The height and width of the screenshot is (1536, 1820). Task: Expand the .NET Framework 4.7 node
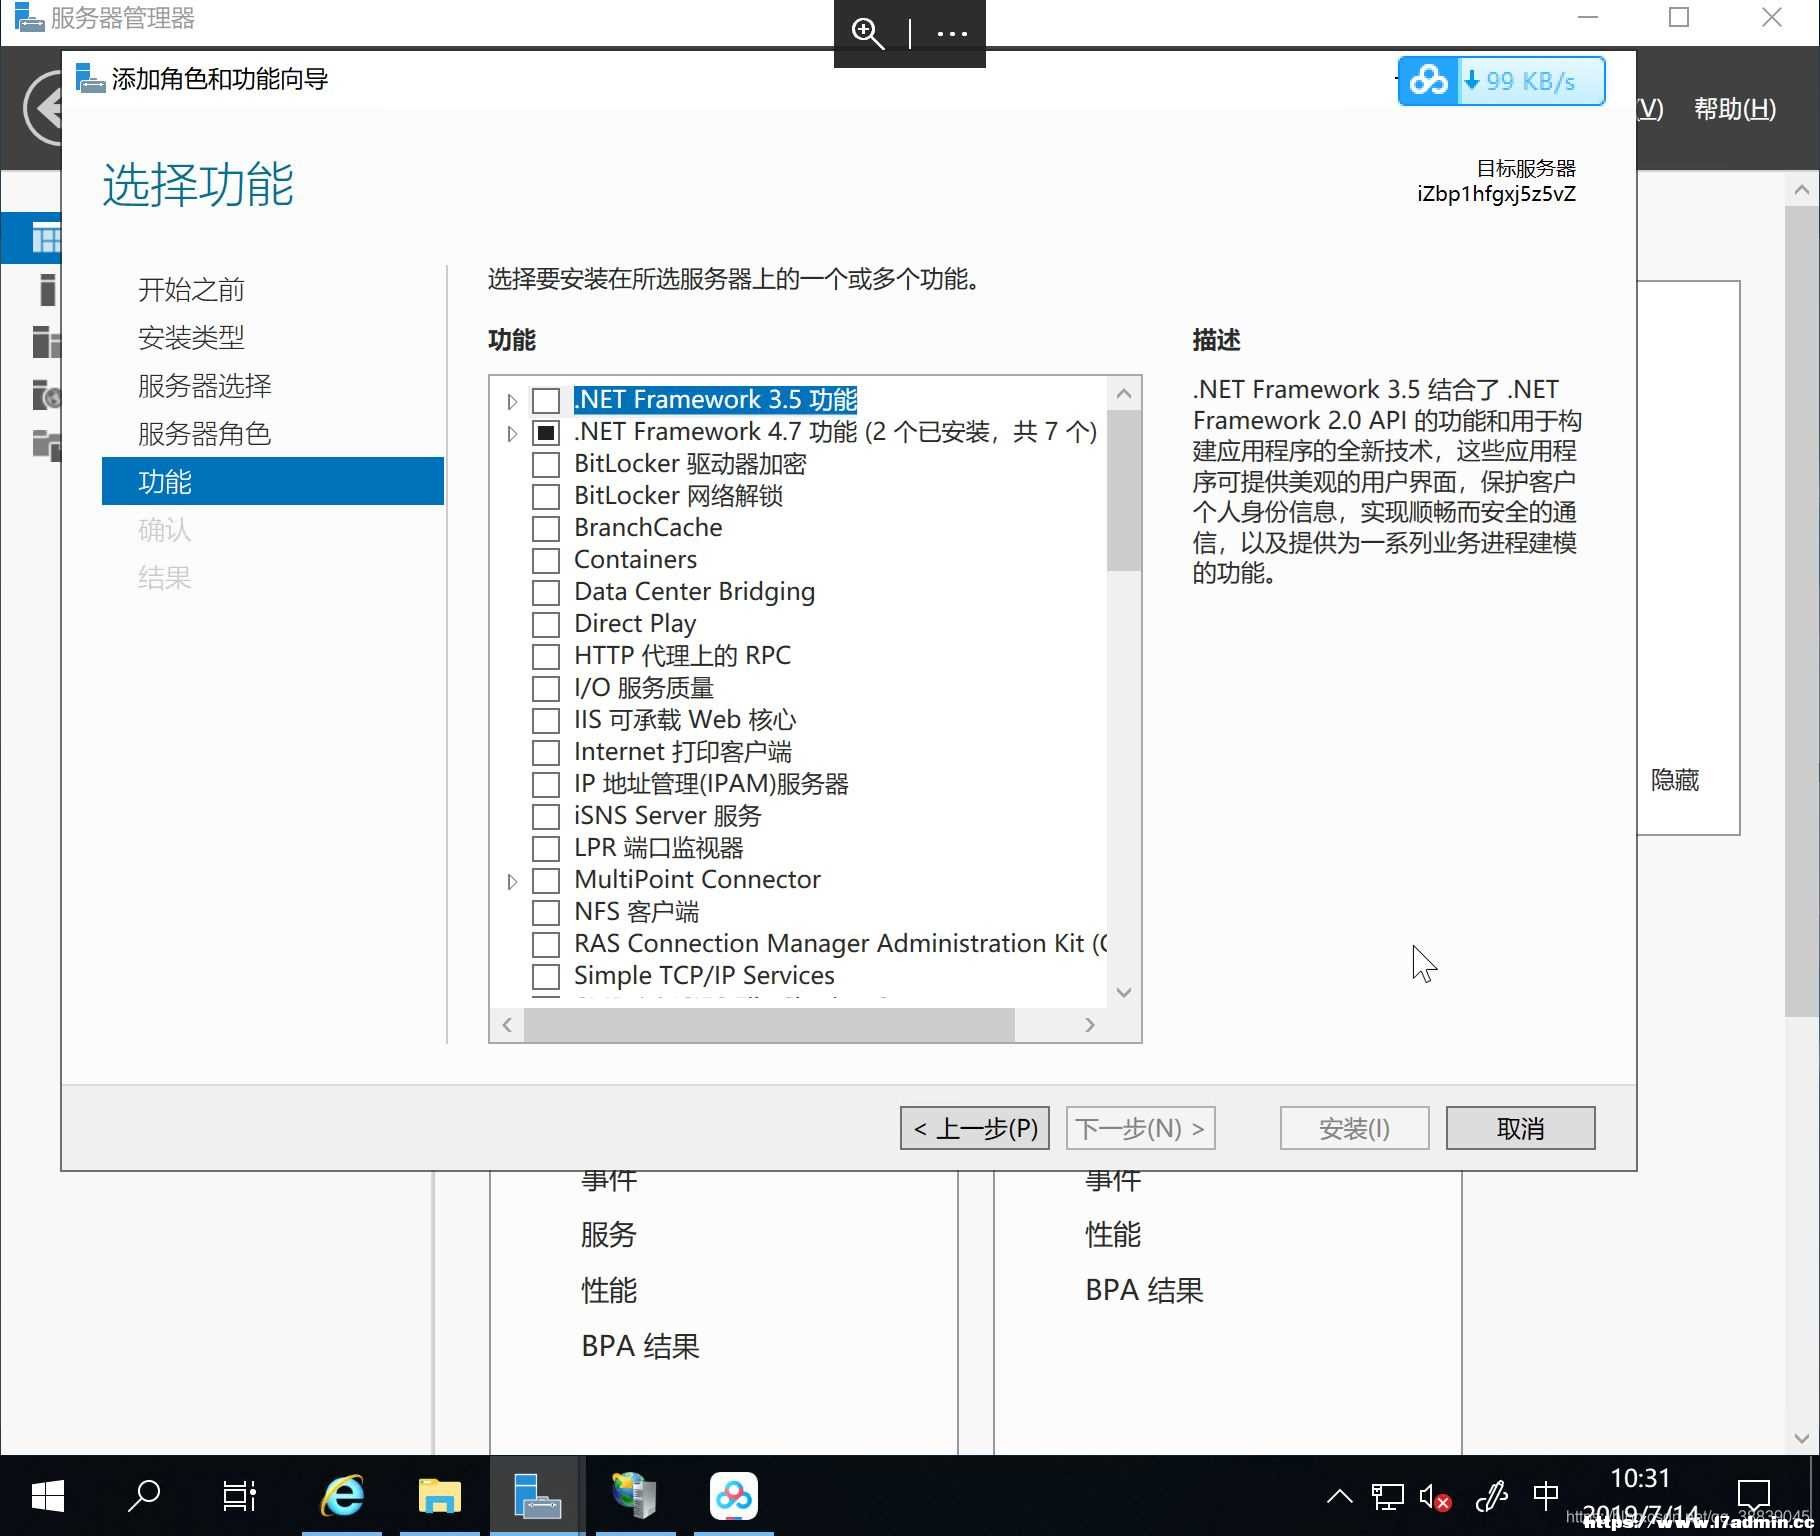pos(512,433)
